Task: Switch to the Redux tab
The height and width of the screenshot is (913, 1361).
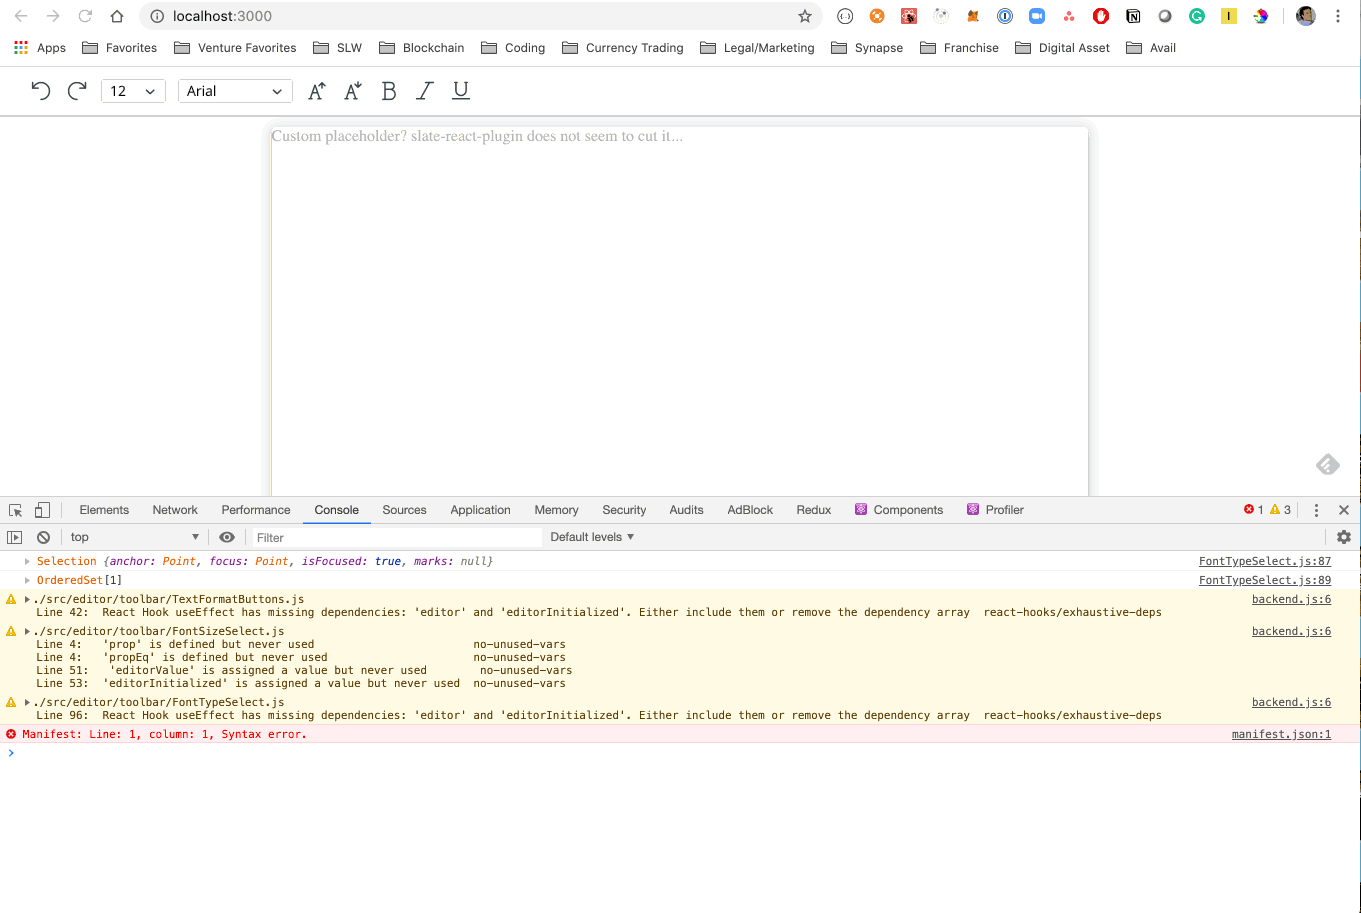Action: [814, 510]
